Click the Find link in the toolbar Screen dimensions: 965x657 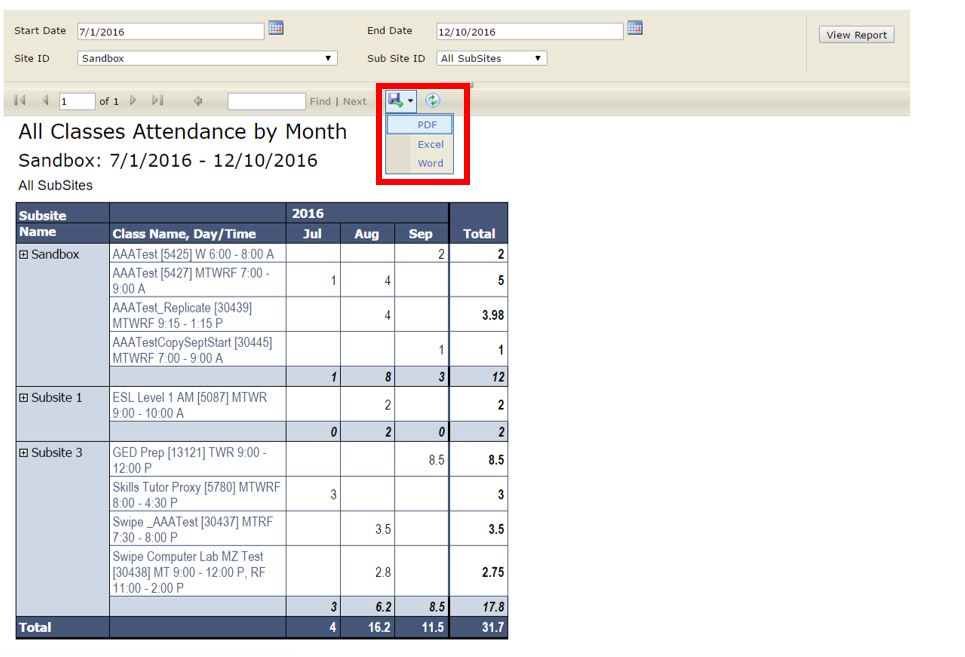(320, 102)
